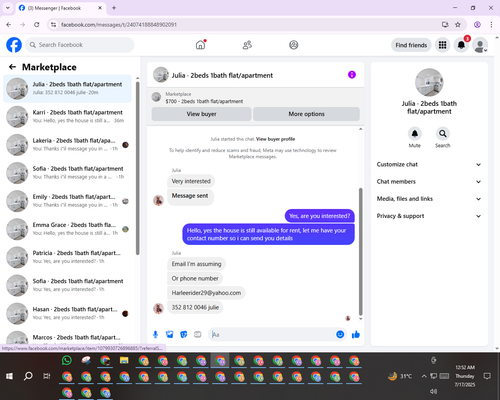
Task: Open Windows Task View
Action: pyautogui.click(x=47, y=376)
